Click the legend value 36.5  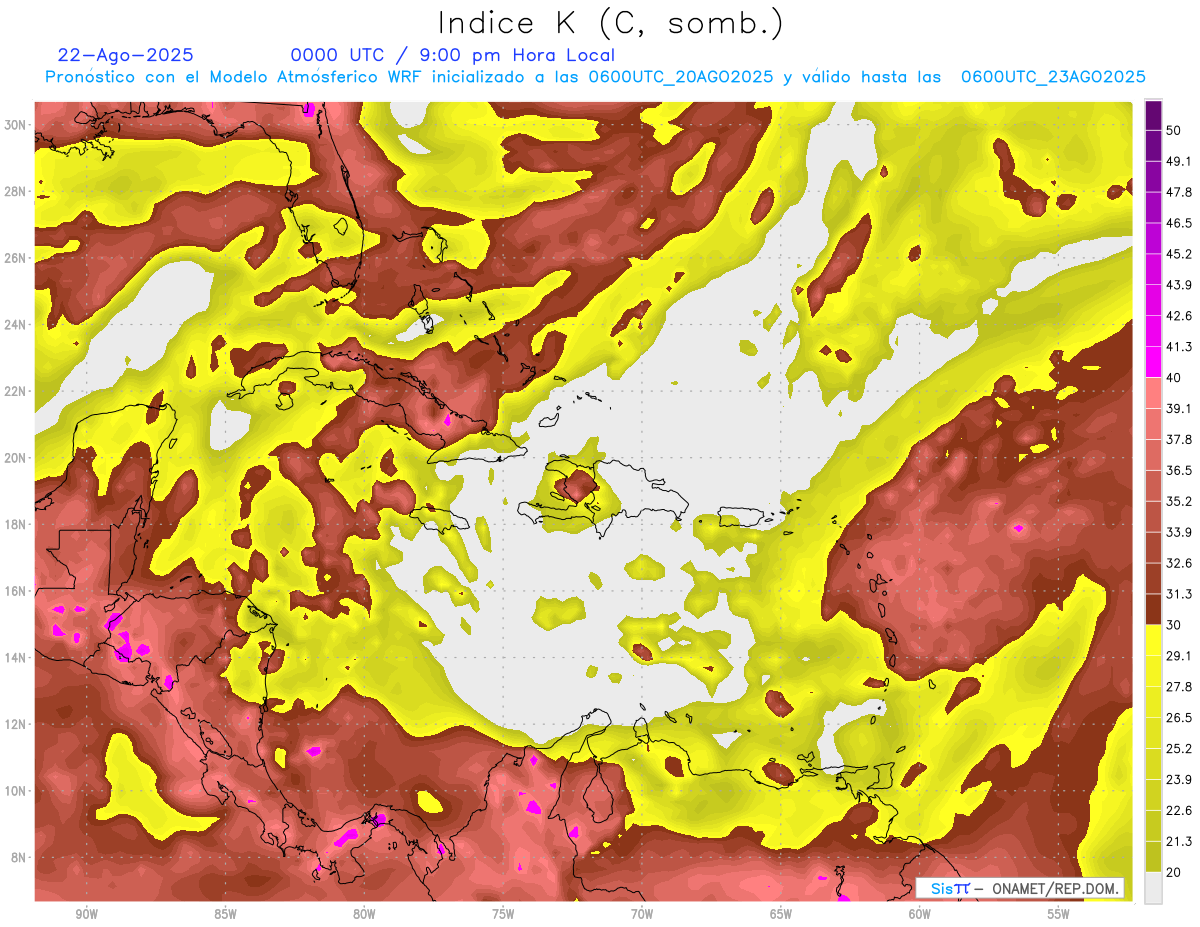pyautogui.click(x=1179, y=470)
